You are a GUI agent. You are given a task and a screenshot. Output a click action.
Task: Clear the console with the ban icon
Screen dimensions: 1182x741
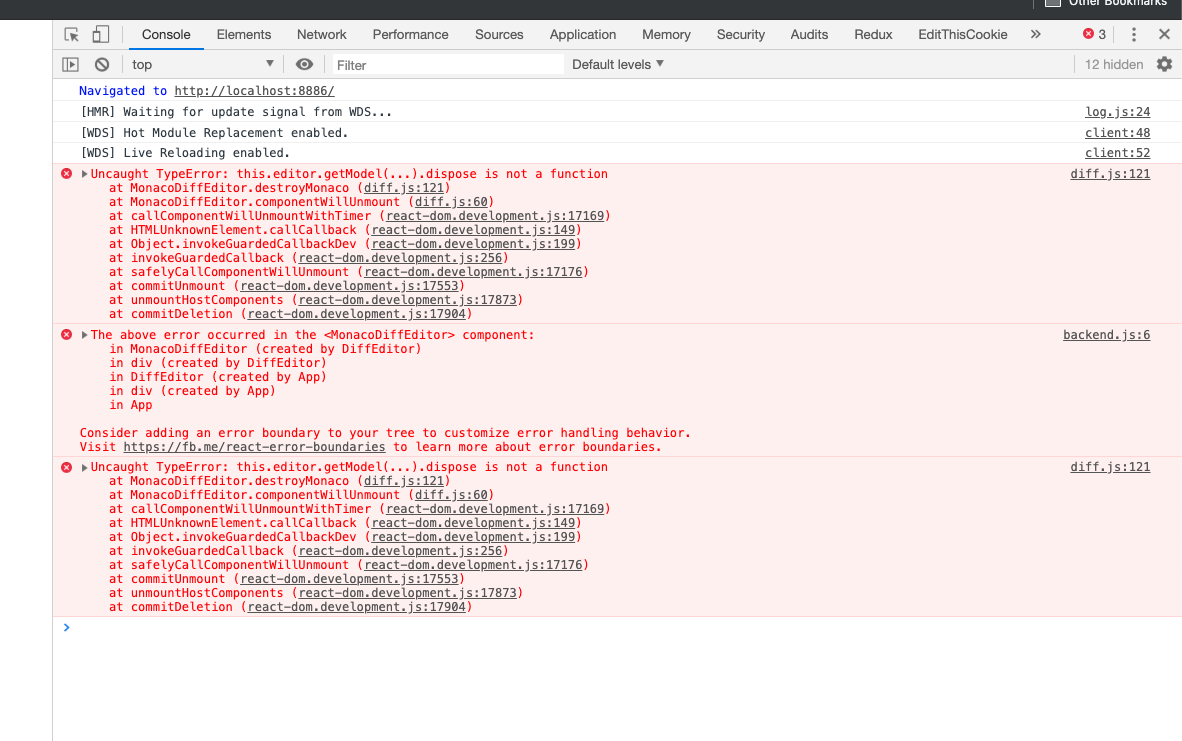pyautogui.click(x=102, y=65)
